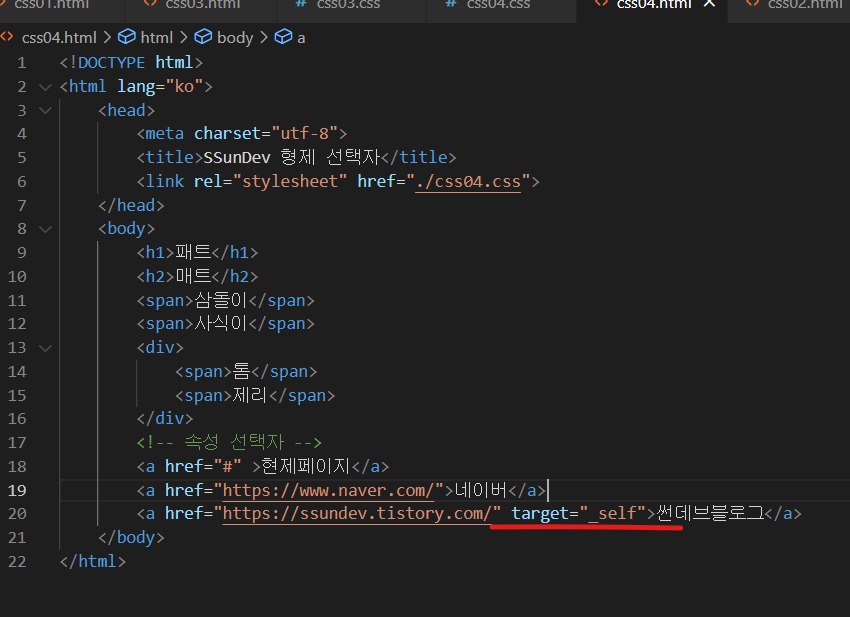
Task: Follow the https://www.naver.com/ link
Action: tap(329, 491)
